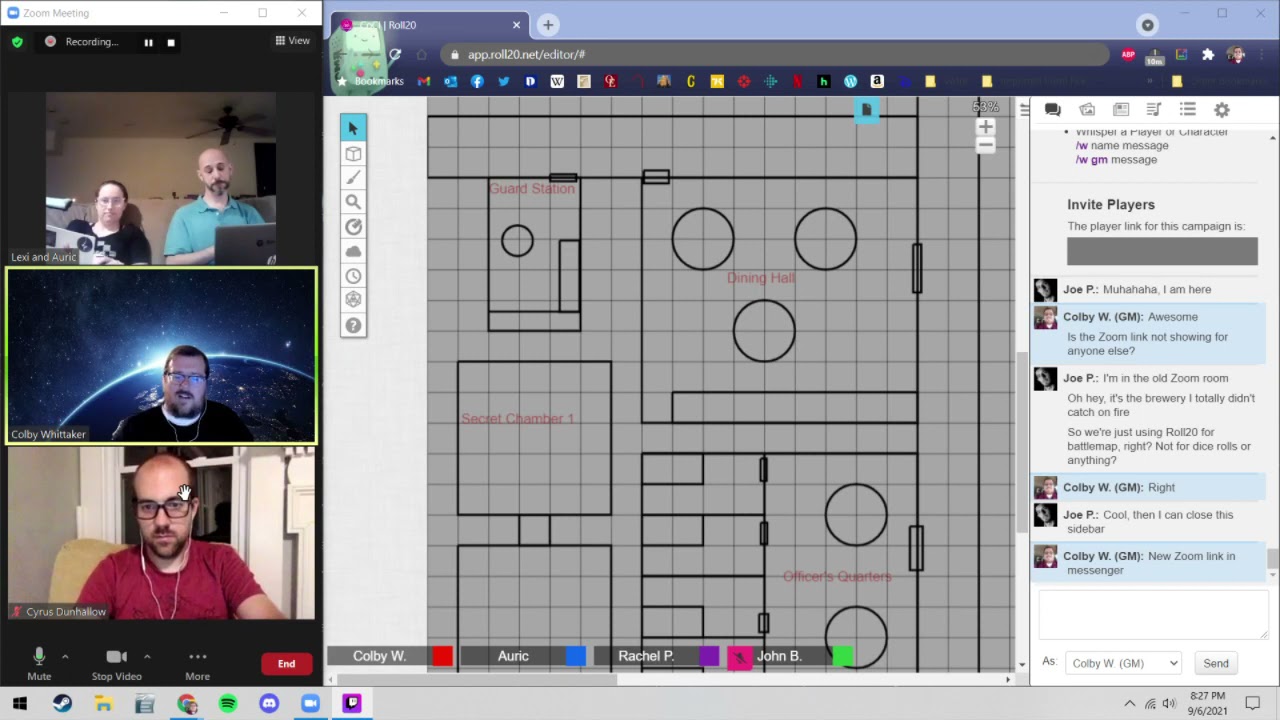Reload the Chrome page
This screenshot has width=1280, height=720.
395,54
